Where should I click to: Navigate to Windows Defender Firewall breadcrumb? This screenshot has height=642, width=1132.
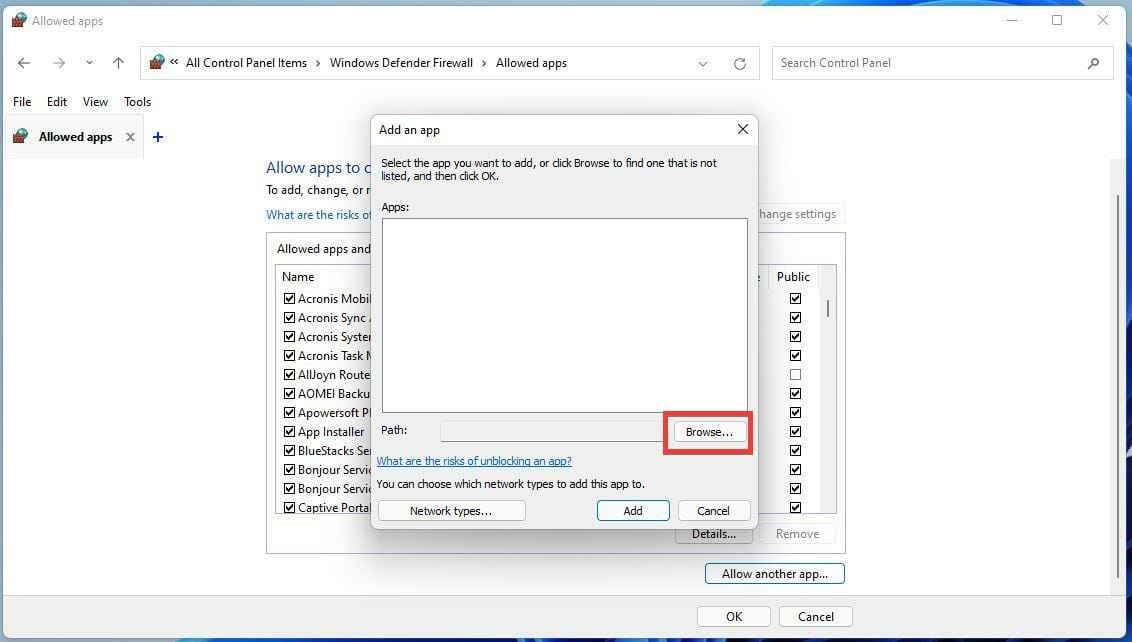(x=401, y=63)
